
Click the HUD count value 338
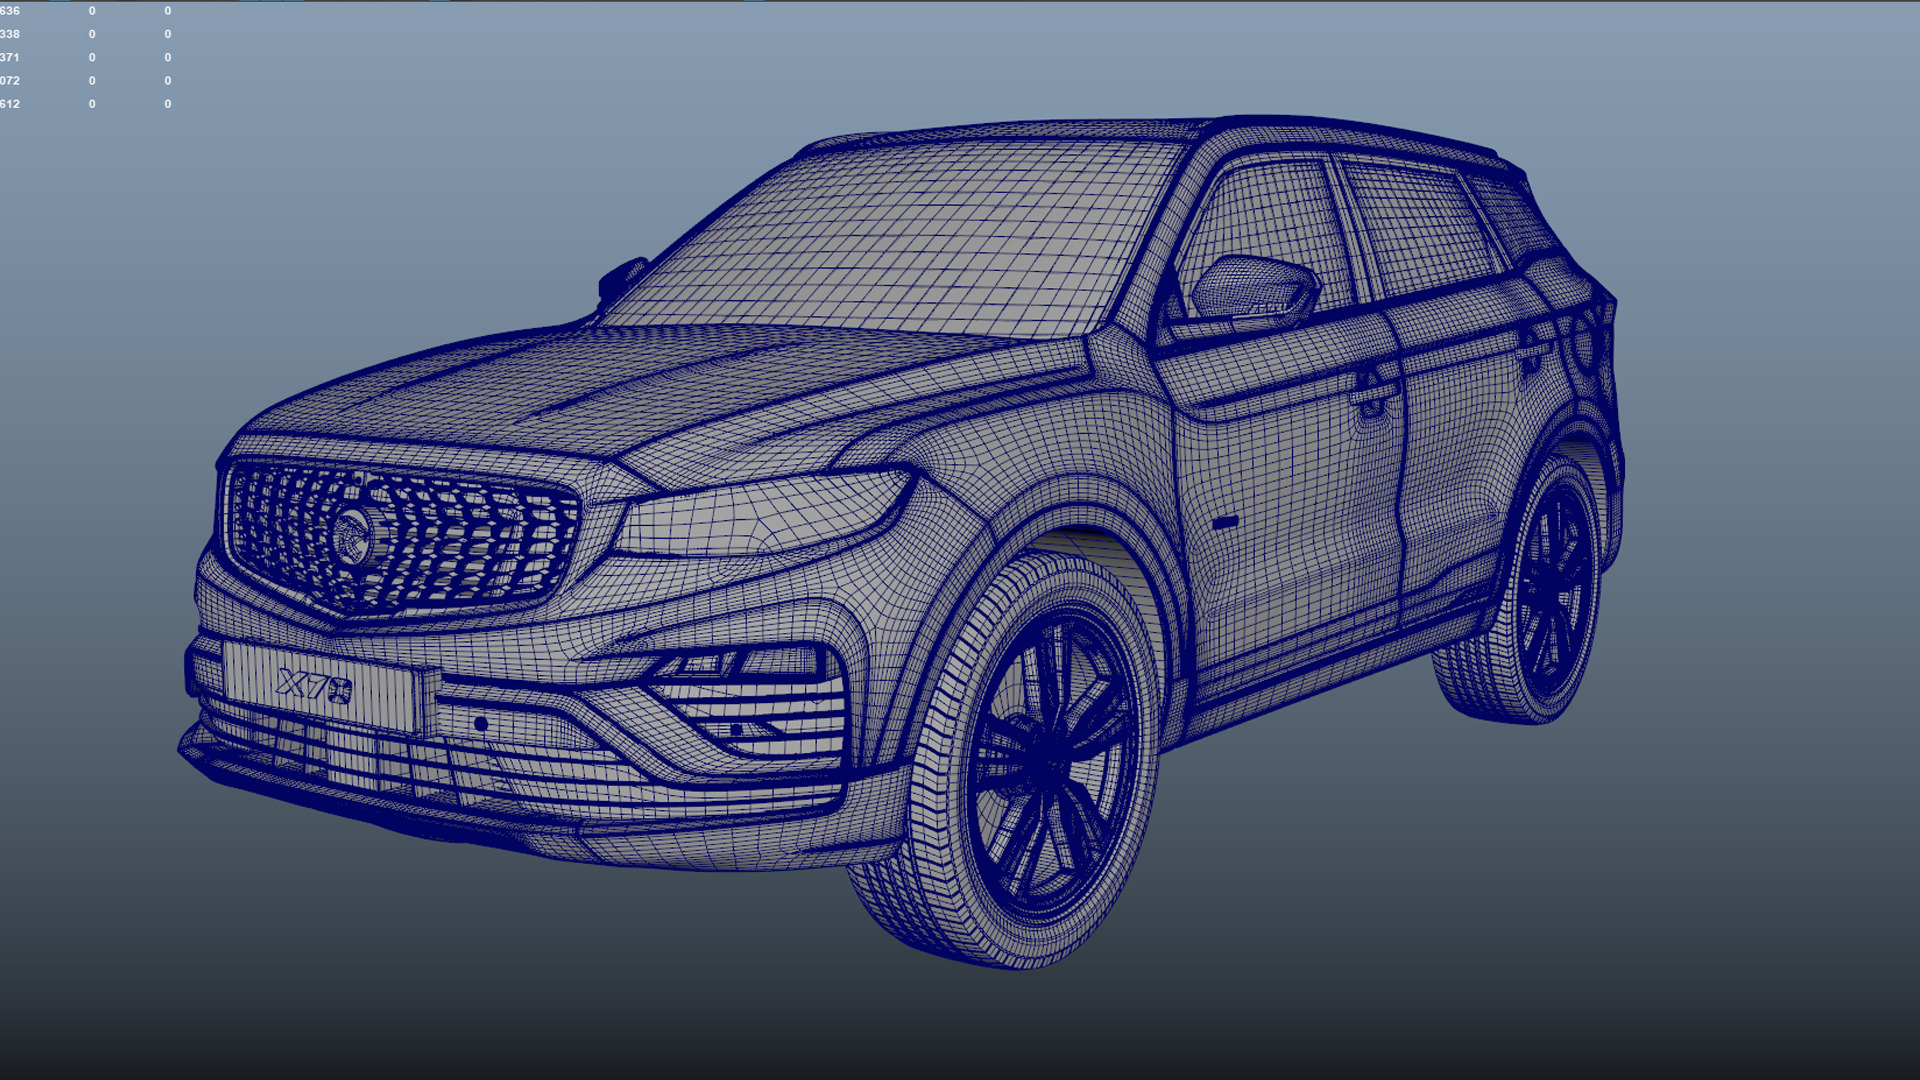10,34
